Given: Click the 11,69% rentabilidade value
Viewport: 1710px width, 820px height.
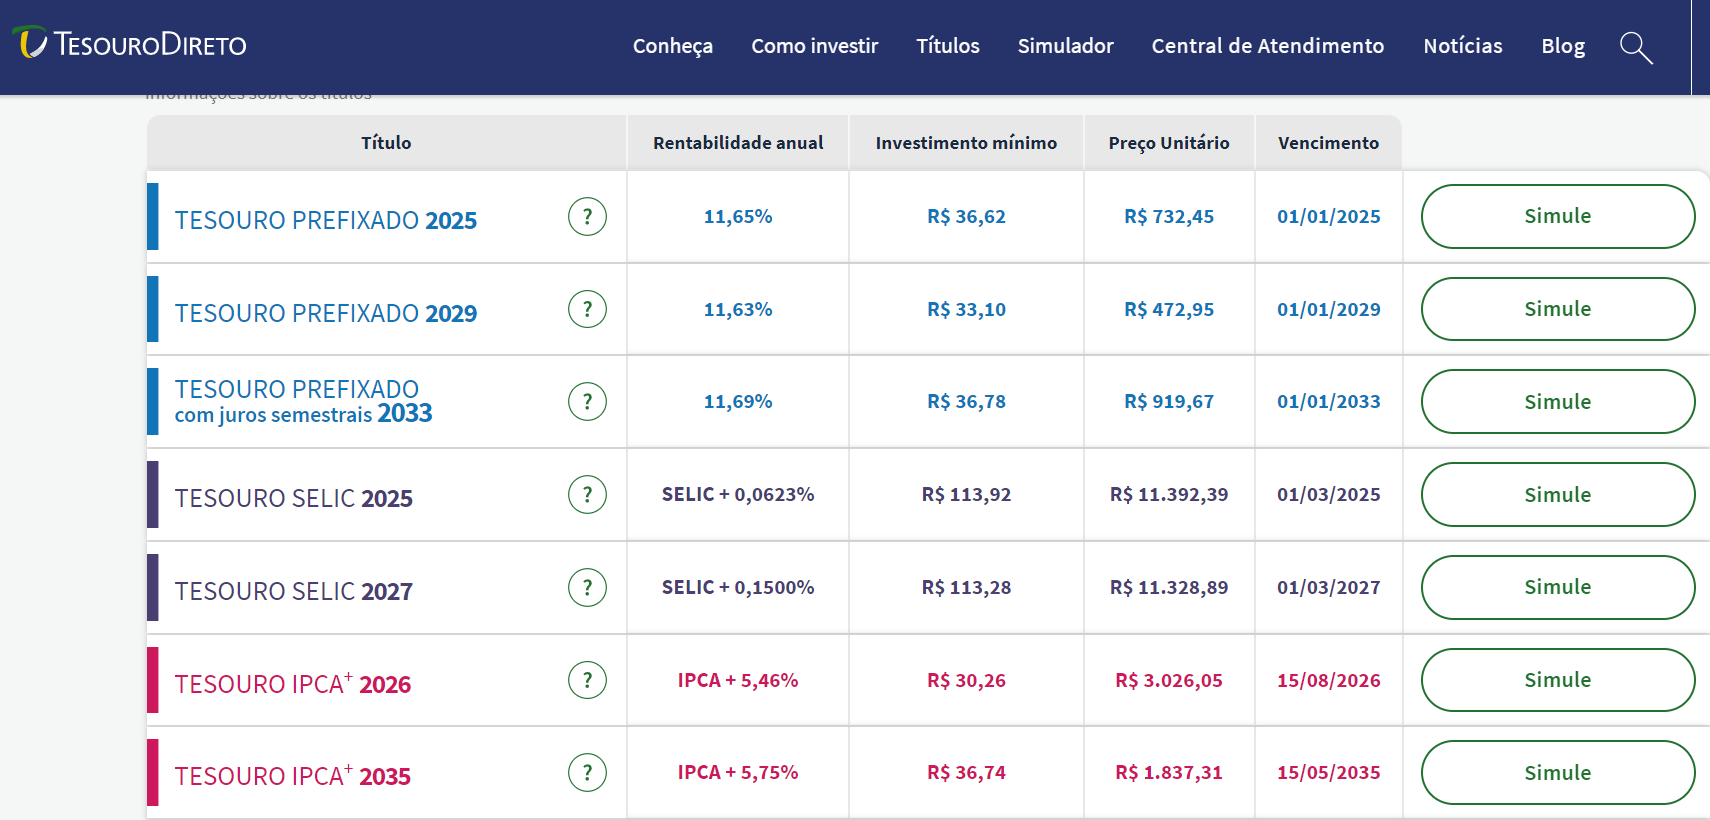Looking at the screenshot, I should click(738, 401).
